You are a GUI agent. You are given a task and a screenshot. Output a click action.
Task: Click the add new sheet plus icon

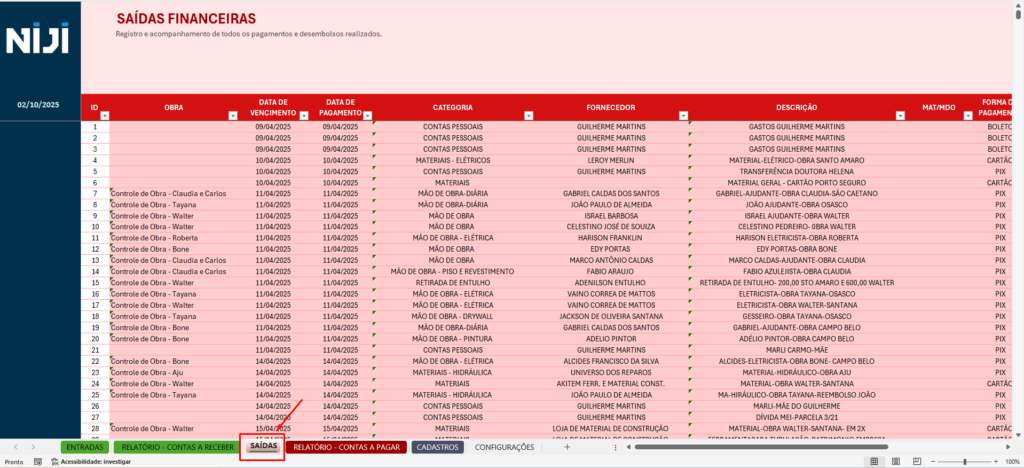[567, 447]
